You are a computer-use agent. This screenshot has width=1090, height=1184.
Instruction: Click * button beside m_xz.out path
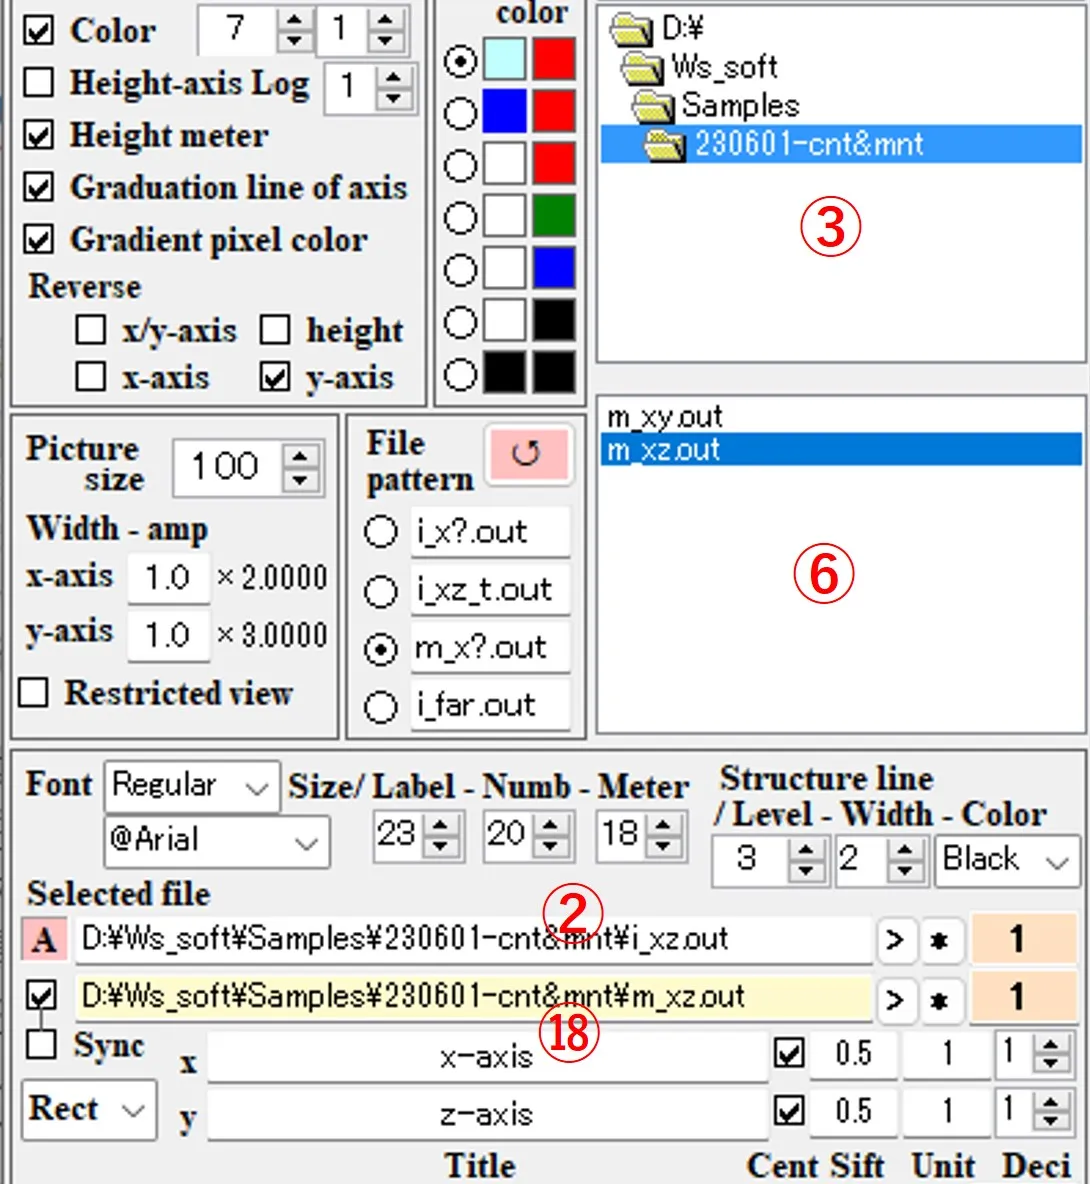click(x=941, y=1000)
